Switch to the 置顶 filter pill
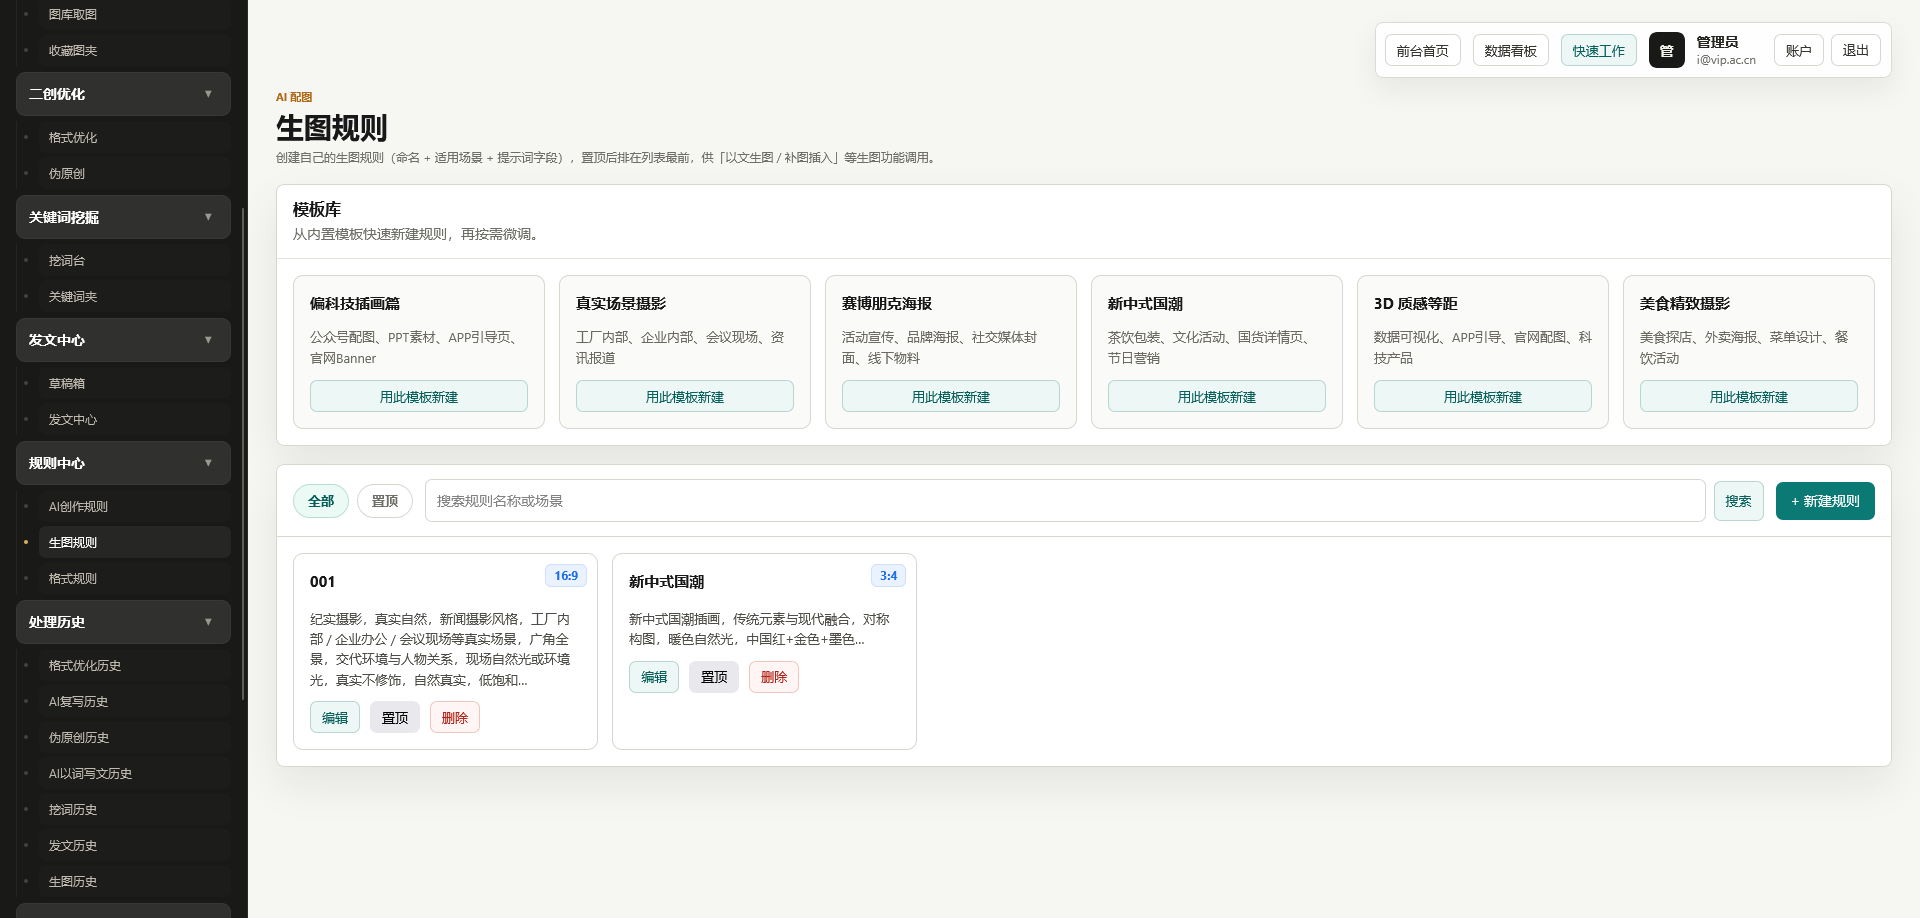The image size is (1920, 918). tap(385, 501)
